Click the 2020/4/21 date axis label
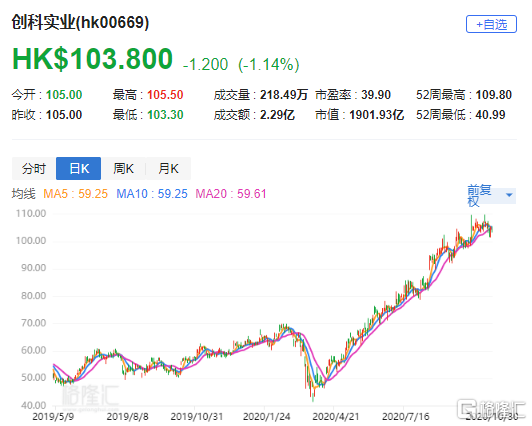 pyautogui.click(x=336, y=417)
